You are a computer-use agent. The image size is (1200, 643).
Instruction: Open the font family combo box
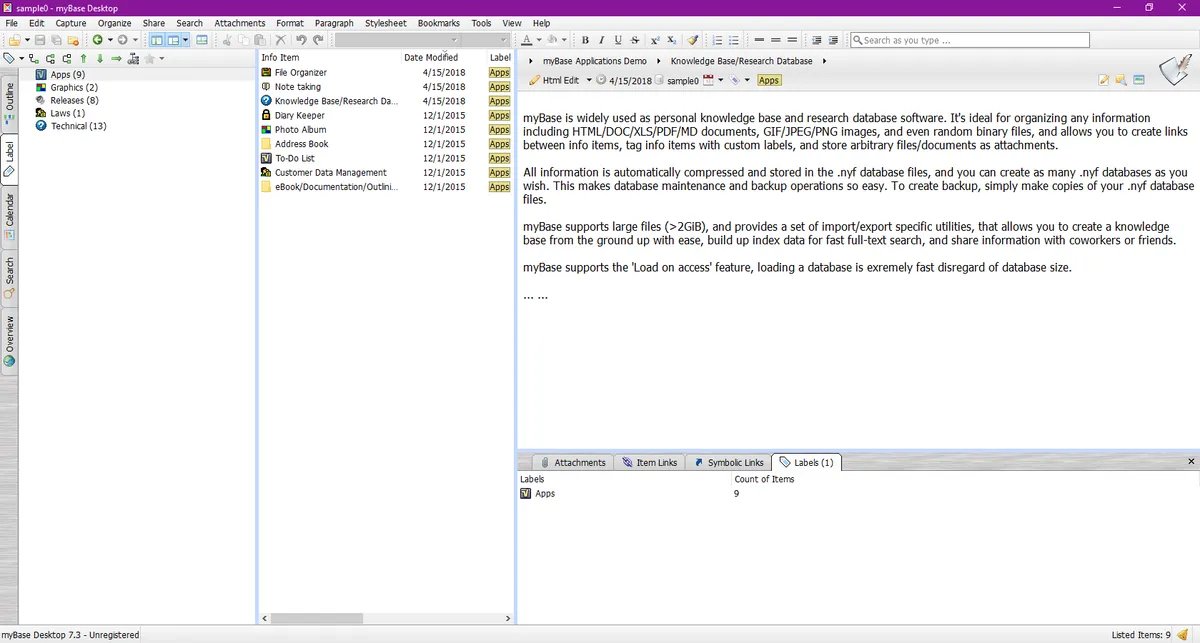coord(398,40)
